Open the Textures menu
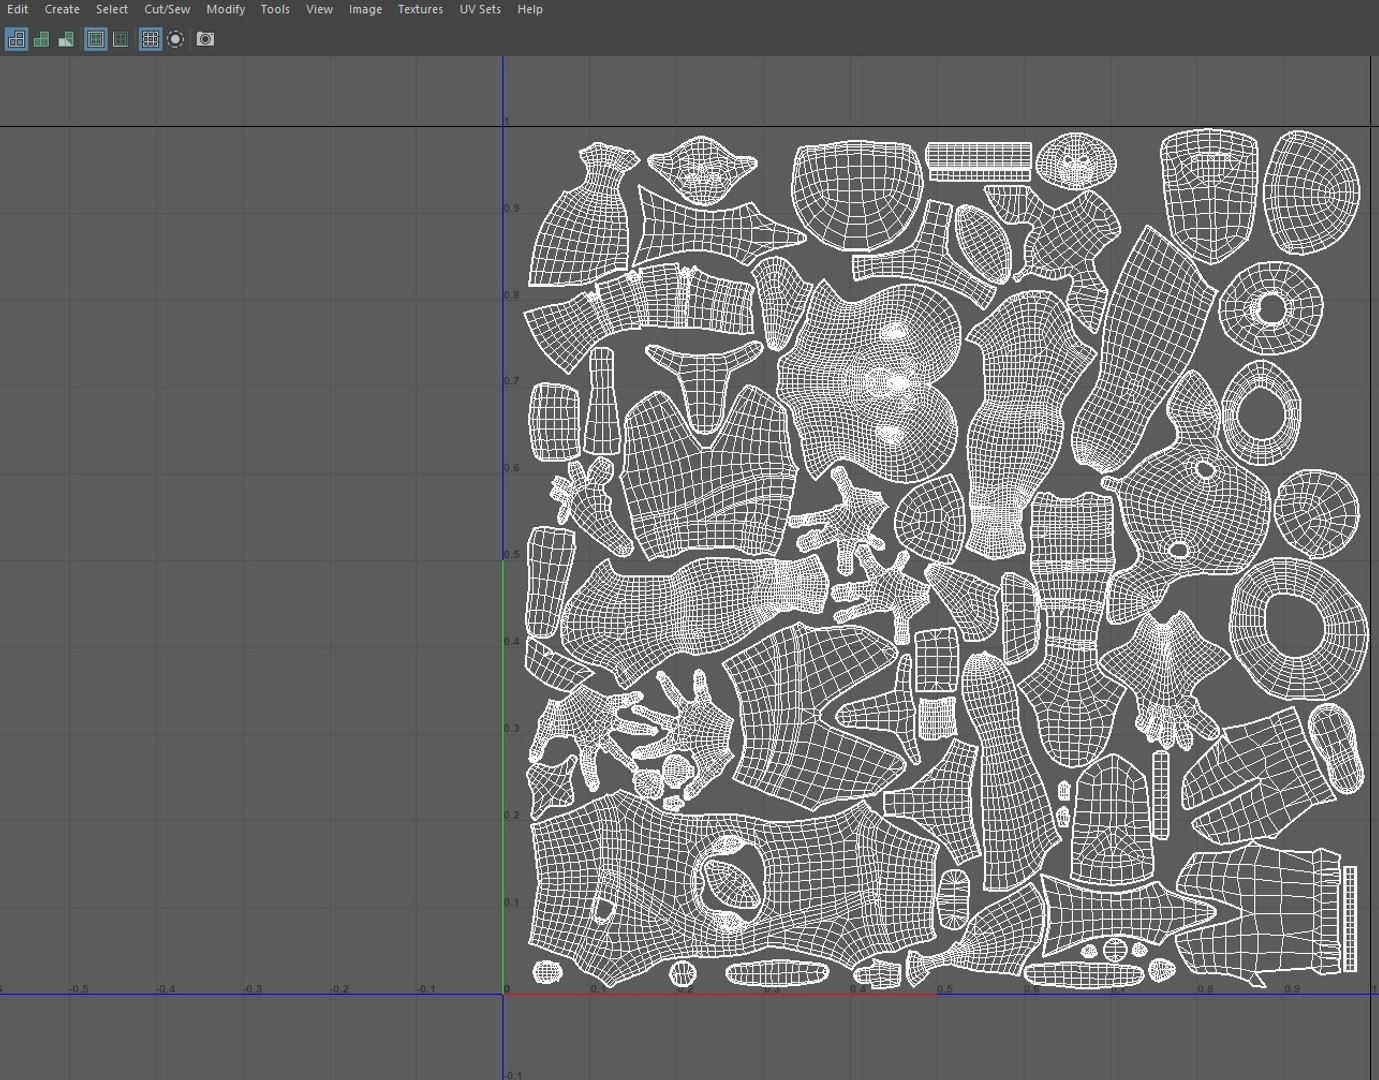Image resolution: width=1379 pixels, height=1080 pixels. (x=420, y=9)
